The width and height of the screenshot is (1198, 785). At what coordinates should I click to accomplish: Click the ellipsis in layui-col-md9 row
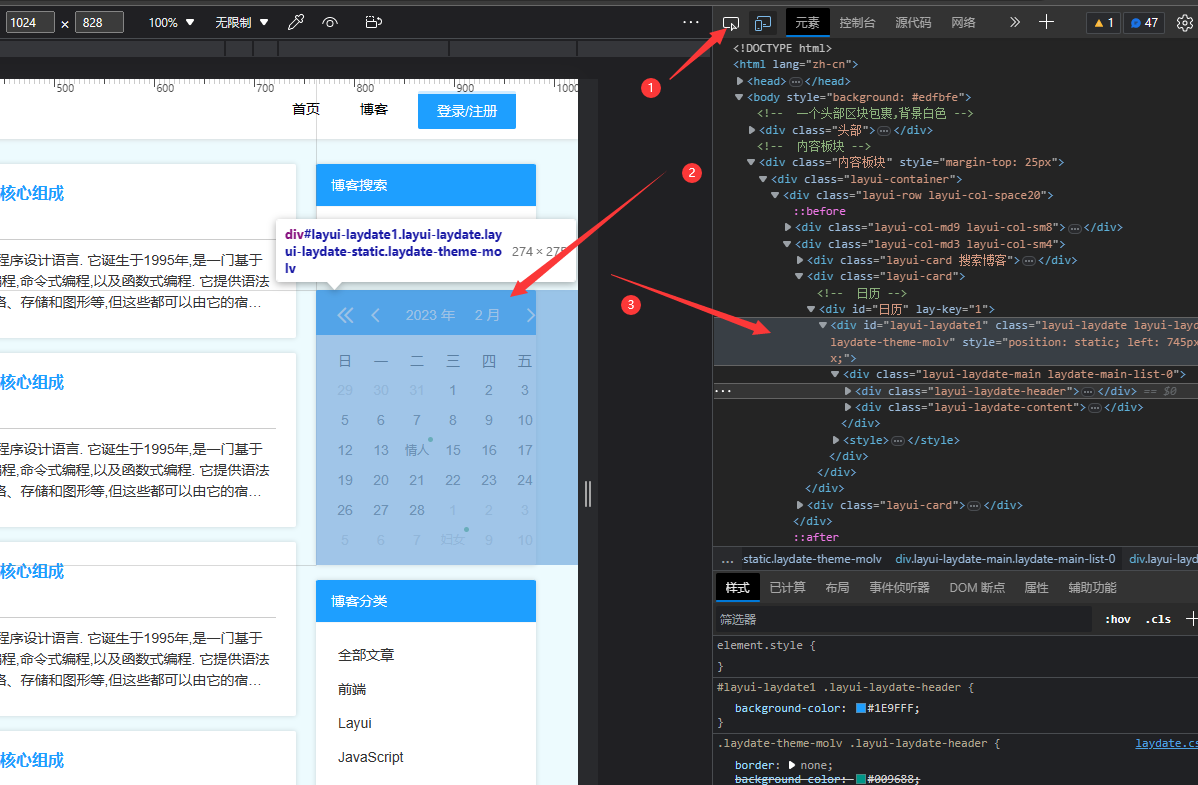1074,228
